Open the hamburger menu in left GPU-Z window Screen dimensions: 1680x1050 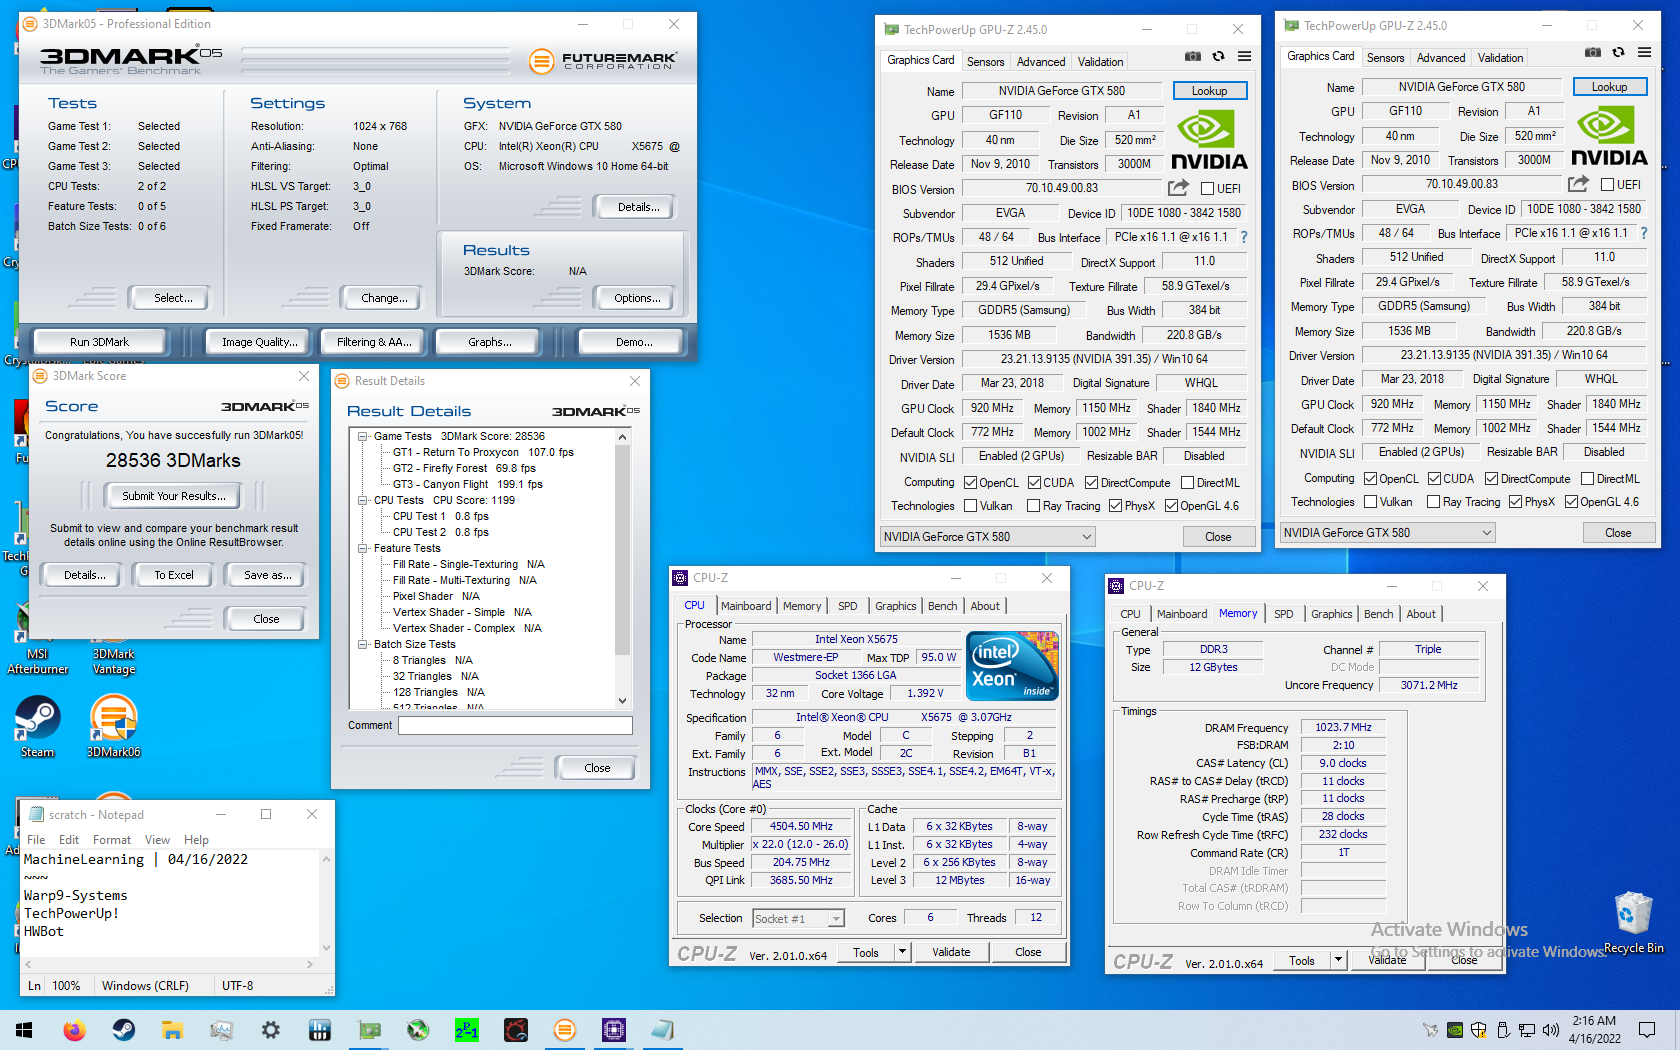1244,56
